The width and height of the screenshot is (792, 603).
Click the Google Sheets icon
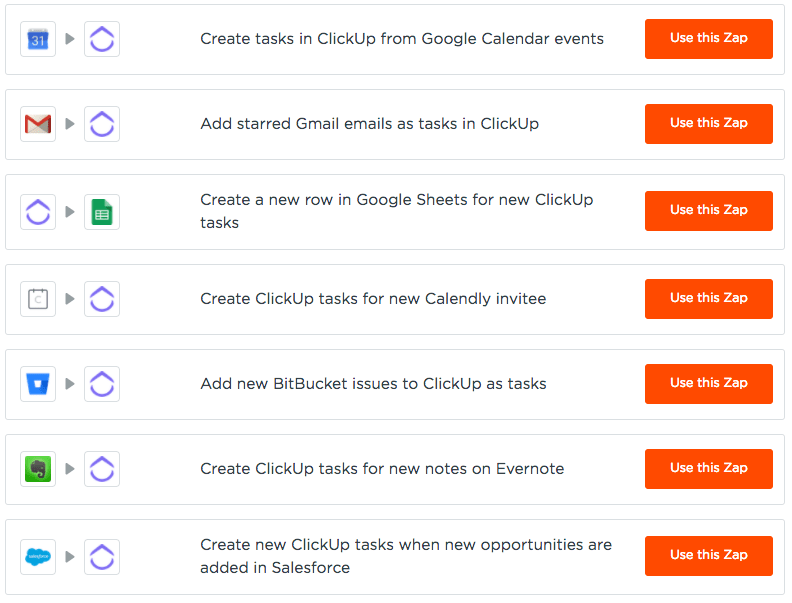coord(102,212)
